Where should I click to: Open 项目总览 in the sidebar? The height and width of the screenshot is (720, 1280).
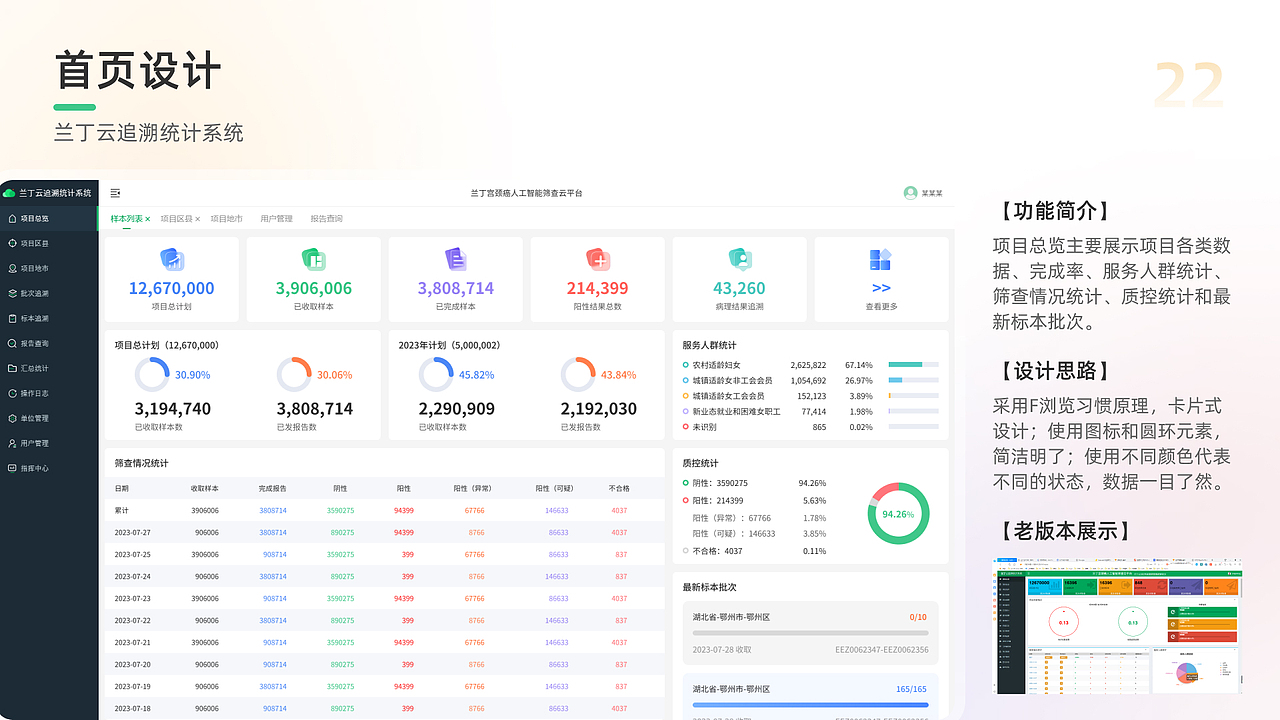click(49, 218)
